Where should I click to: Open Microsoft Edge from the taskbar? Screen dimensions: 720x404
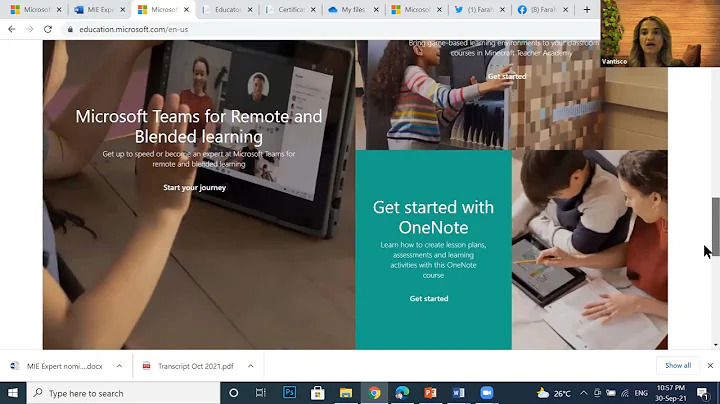[402, 393]
